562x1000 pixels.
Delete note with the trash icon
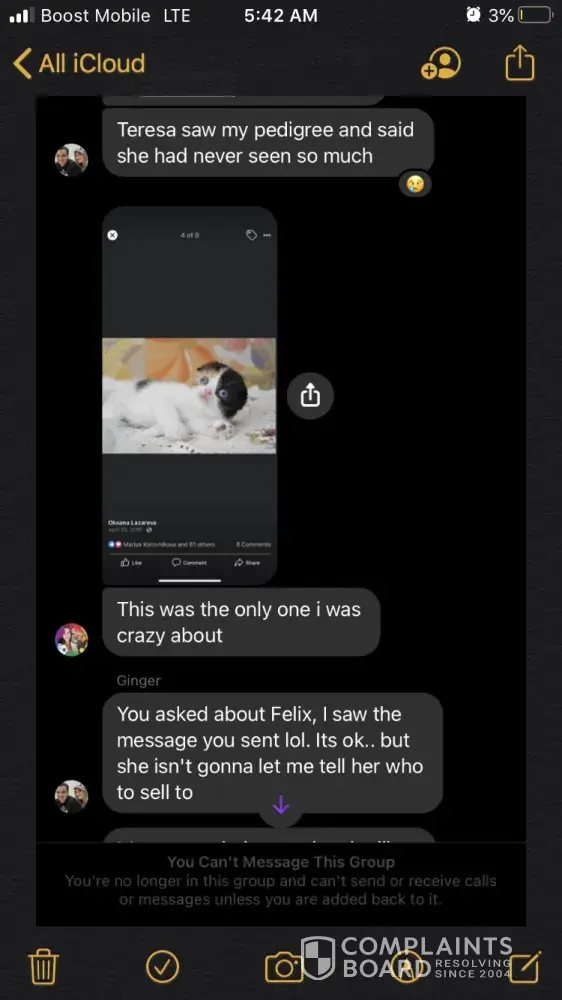(x=44, y=967)
